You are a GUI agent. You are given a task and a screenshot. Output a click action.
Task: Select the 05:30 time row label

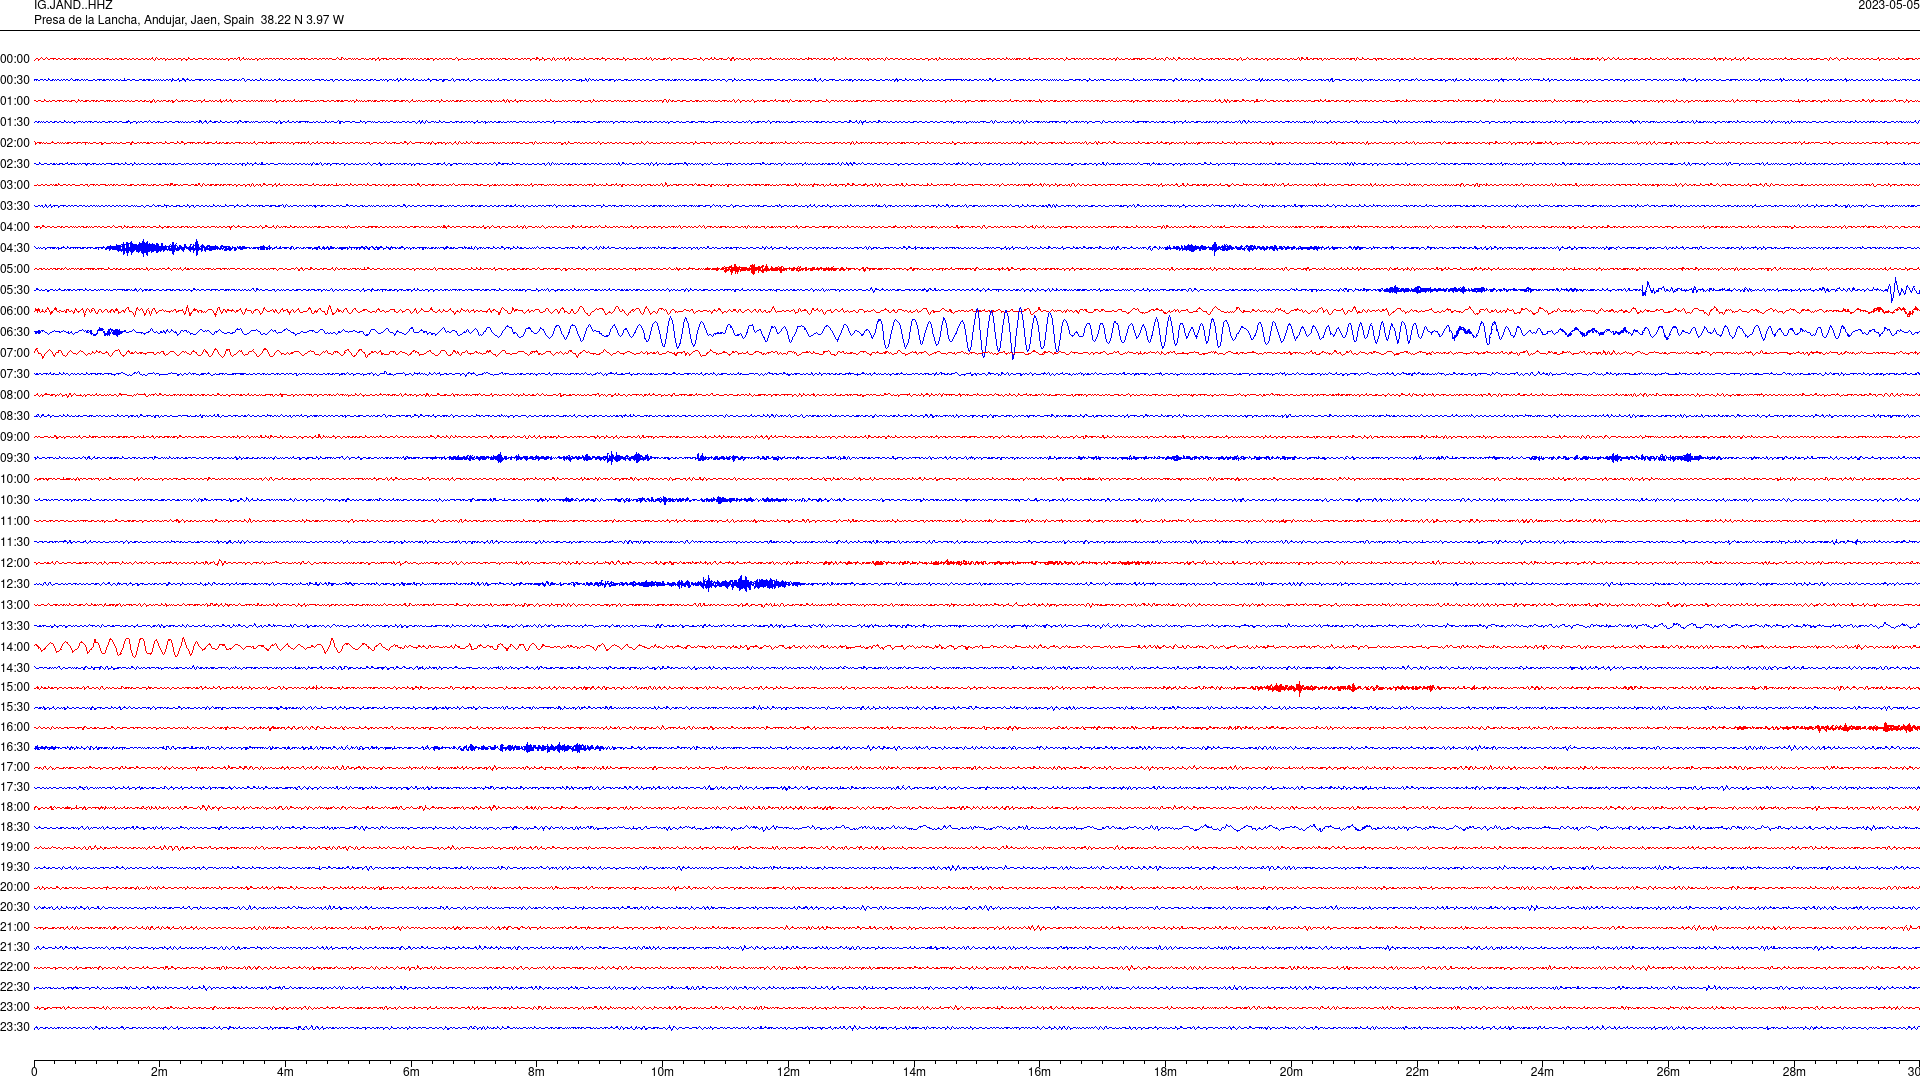pos(15,290)
